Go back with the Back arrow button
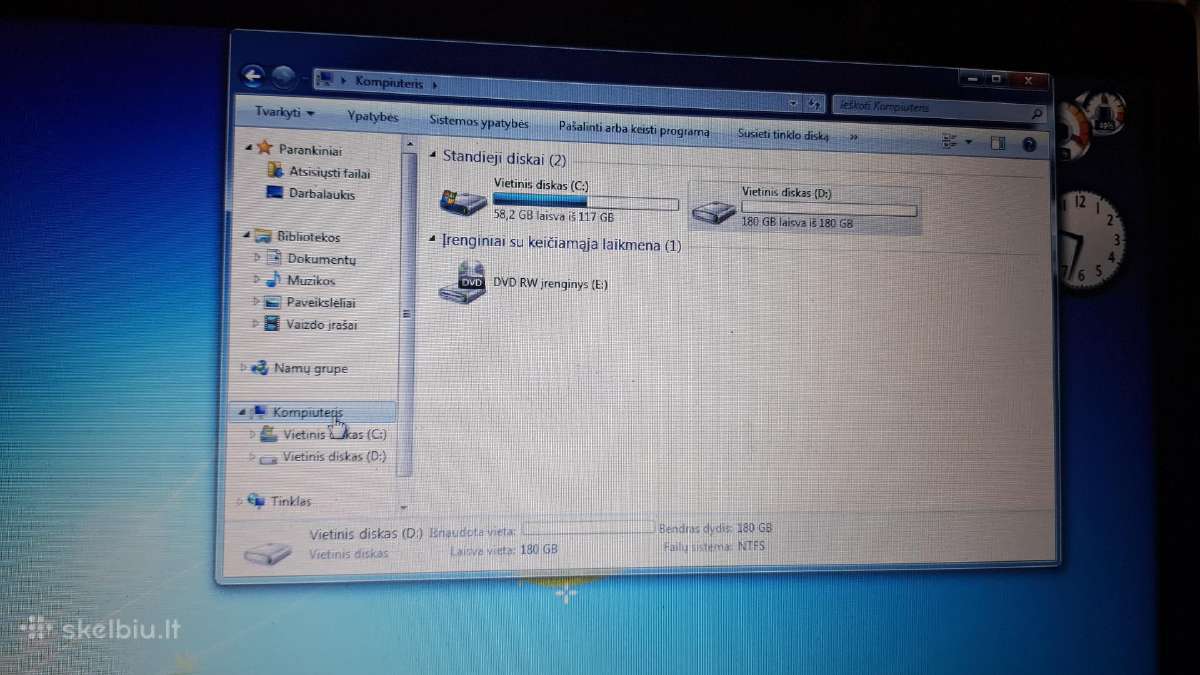 pyautogui.click(x=253, y=75)
